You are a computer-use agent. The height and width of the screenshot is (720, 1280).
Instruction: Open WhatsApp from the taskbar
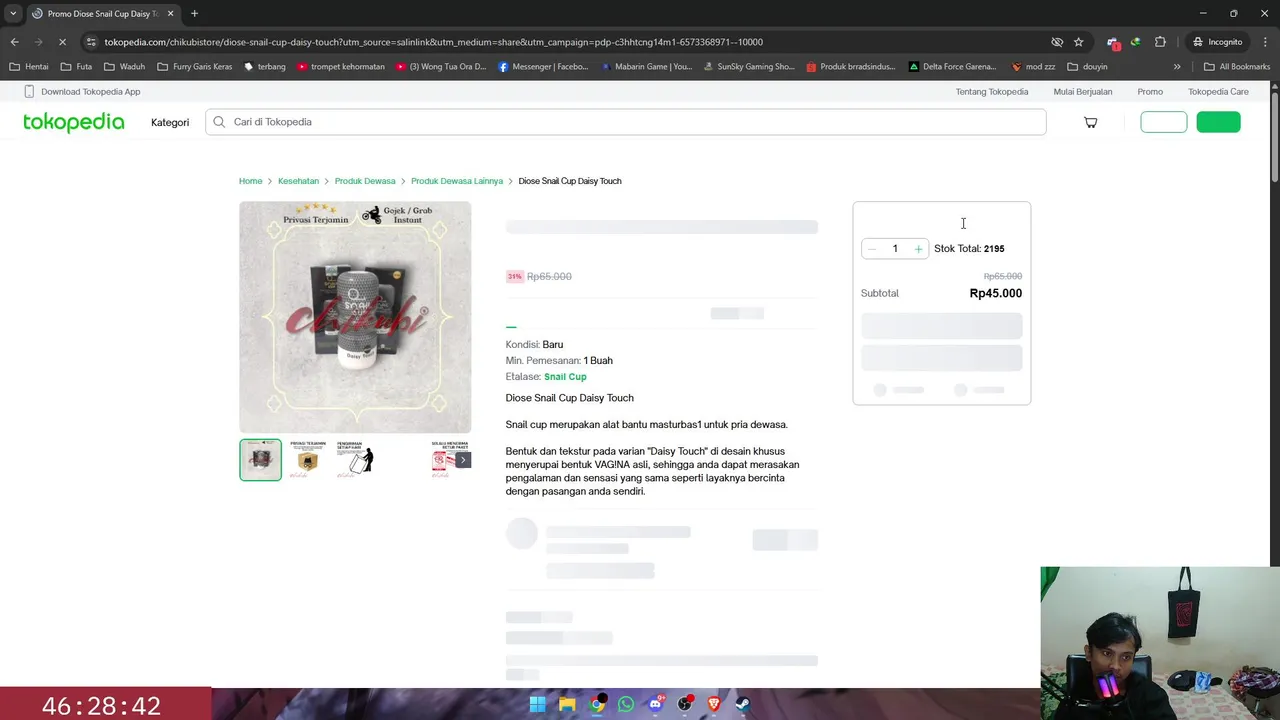[626, 704]
